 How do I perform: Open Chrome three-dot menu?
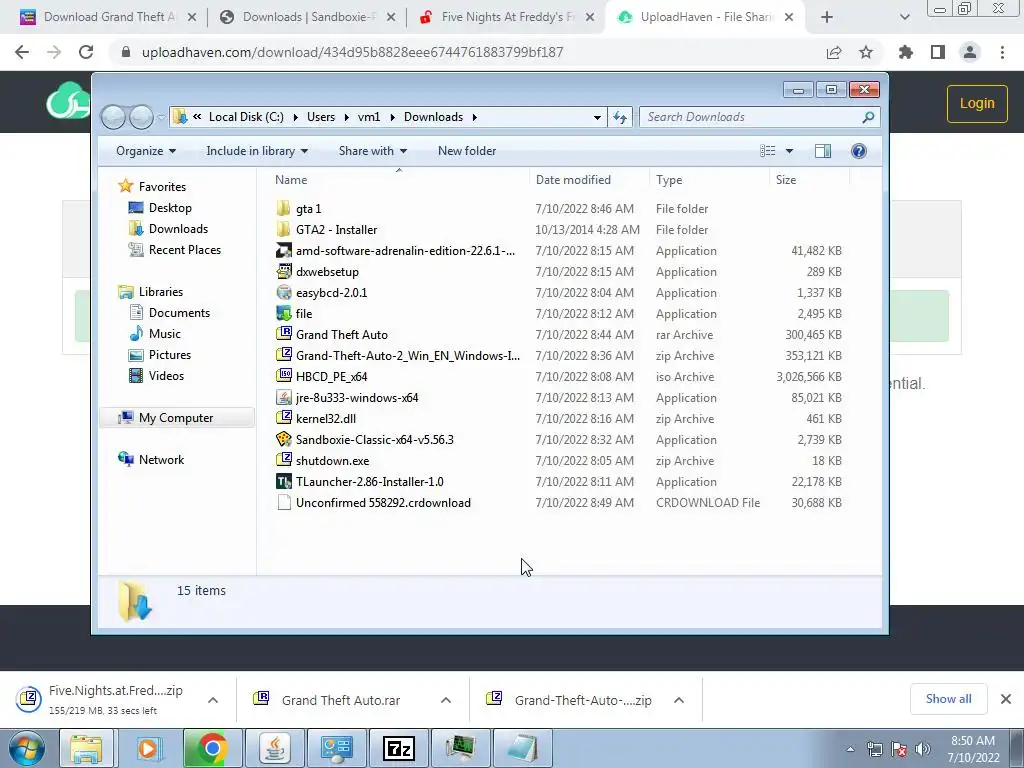[1002, 52]
